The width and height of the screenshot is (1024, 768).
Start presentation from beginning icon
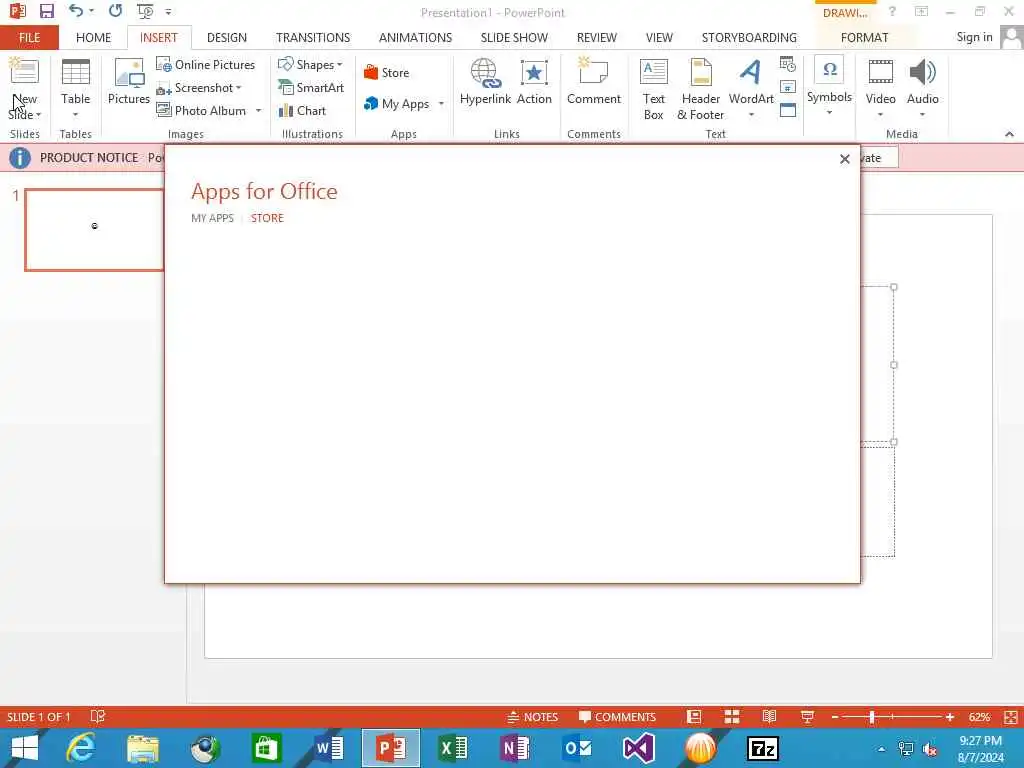[x=145, y=11]
